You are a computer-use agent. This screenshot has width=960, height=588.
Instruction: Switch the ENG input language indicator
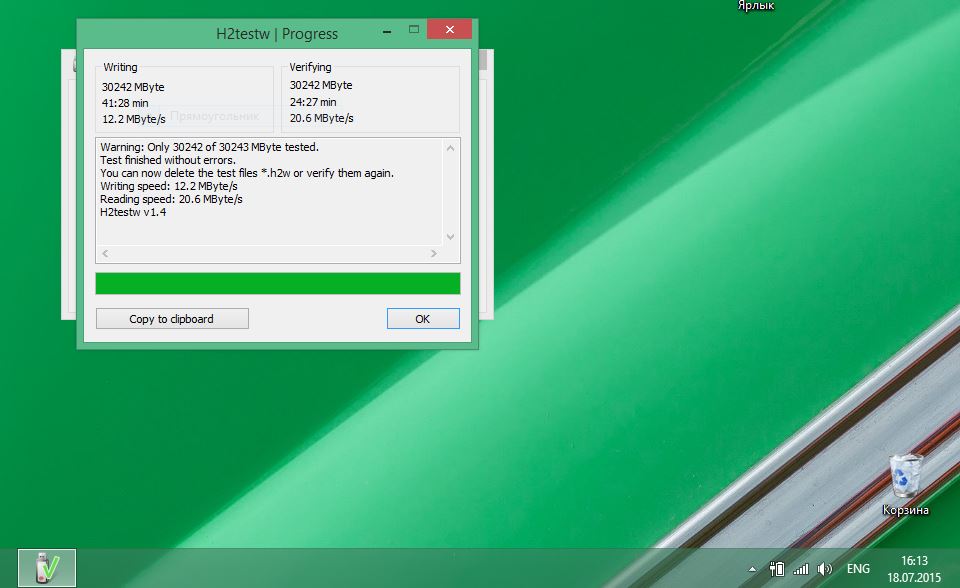click(858, 569)
